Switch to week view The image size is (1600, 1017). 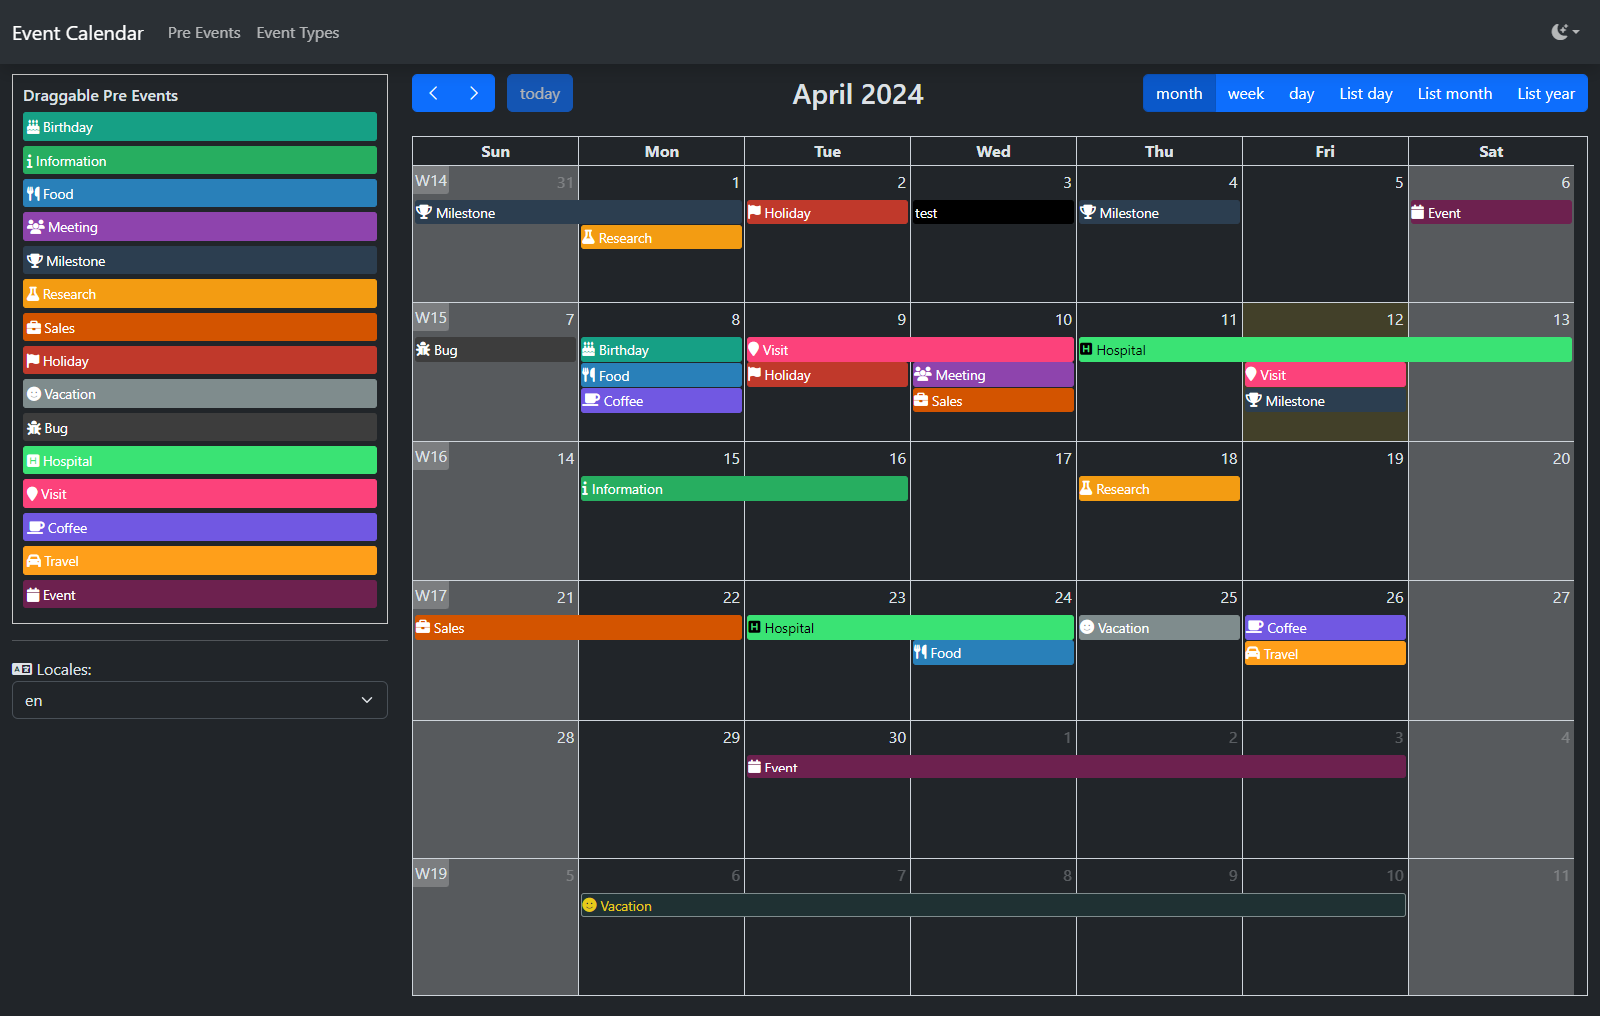(x=1246, y=93)
